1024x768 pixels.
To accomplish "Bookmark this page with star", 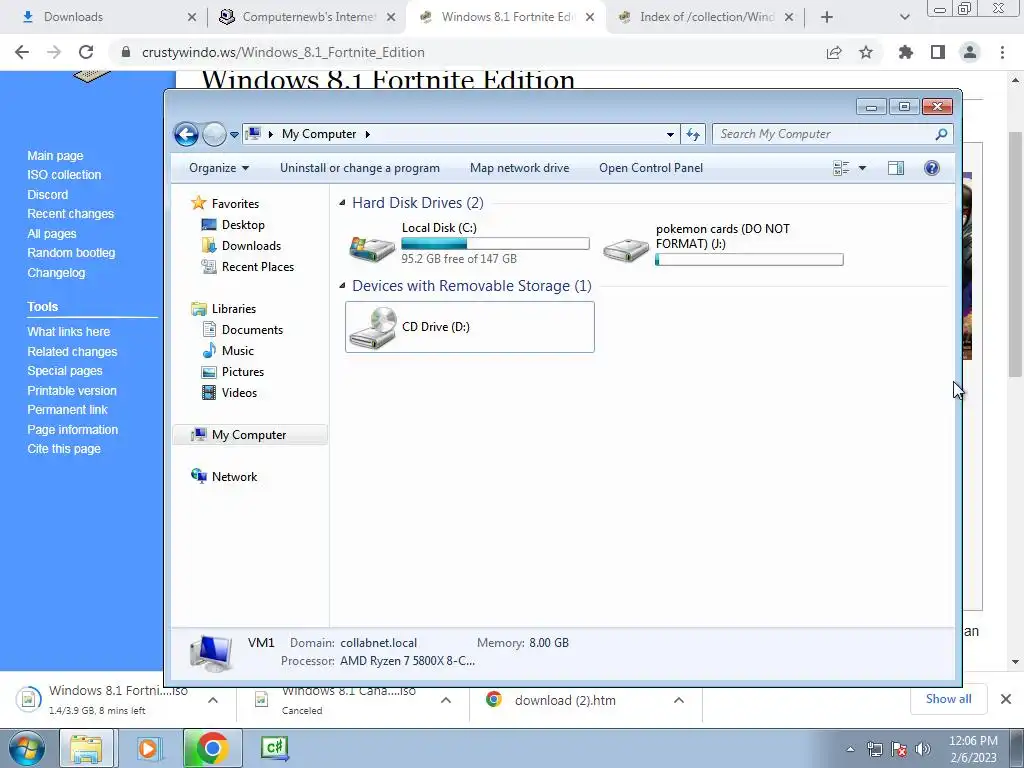I will coord(866,52).
